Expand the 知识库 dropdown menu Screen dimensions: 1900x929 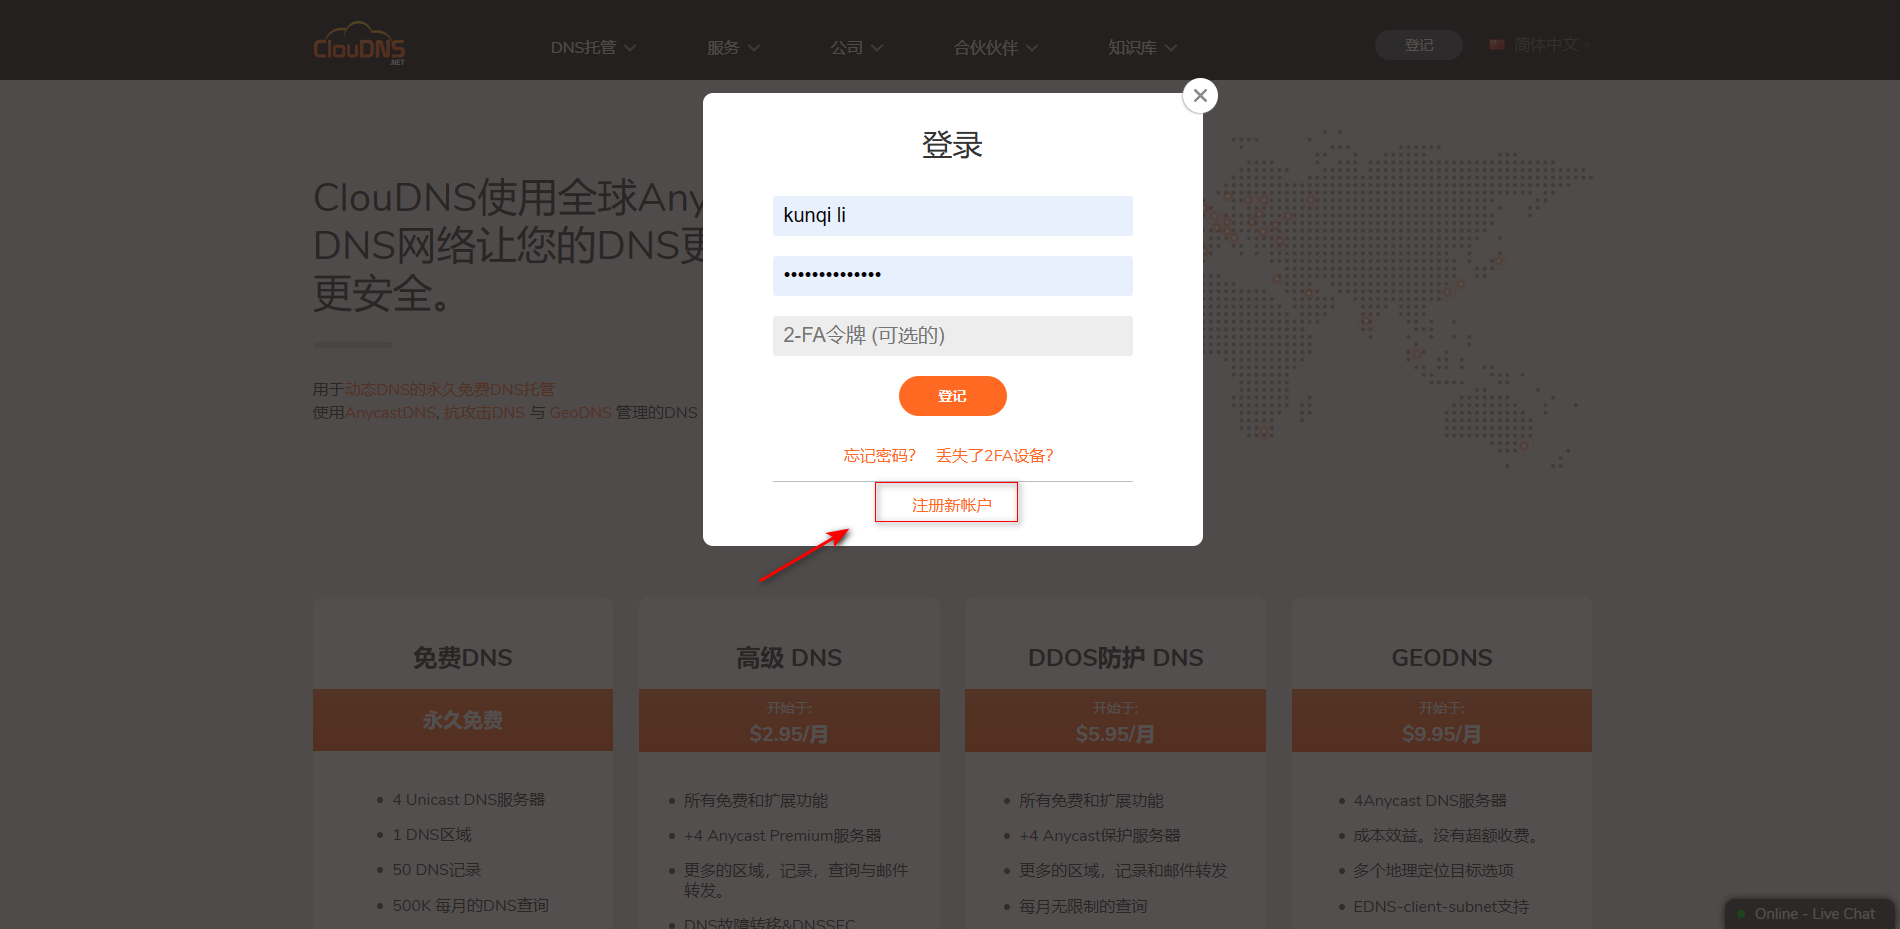point(1142,48)
